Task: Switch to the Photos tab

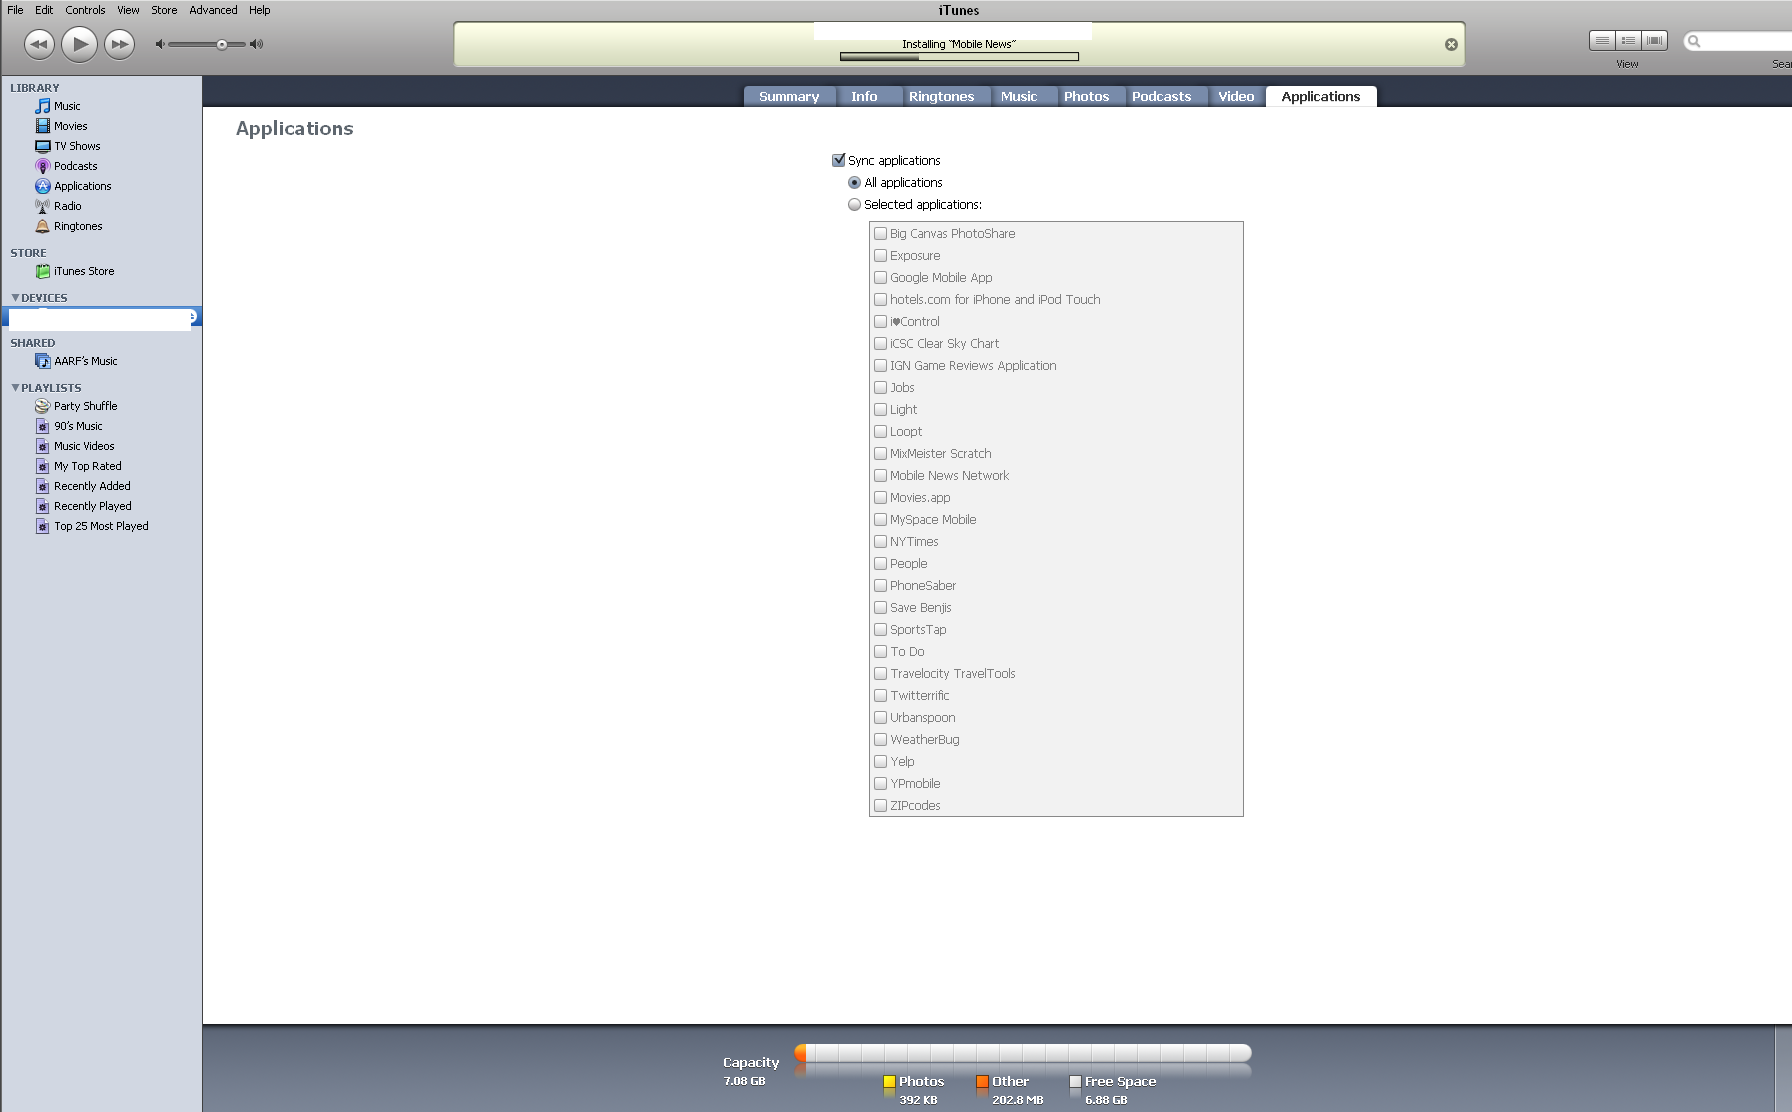Action: pos(1086,96)
